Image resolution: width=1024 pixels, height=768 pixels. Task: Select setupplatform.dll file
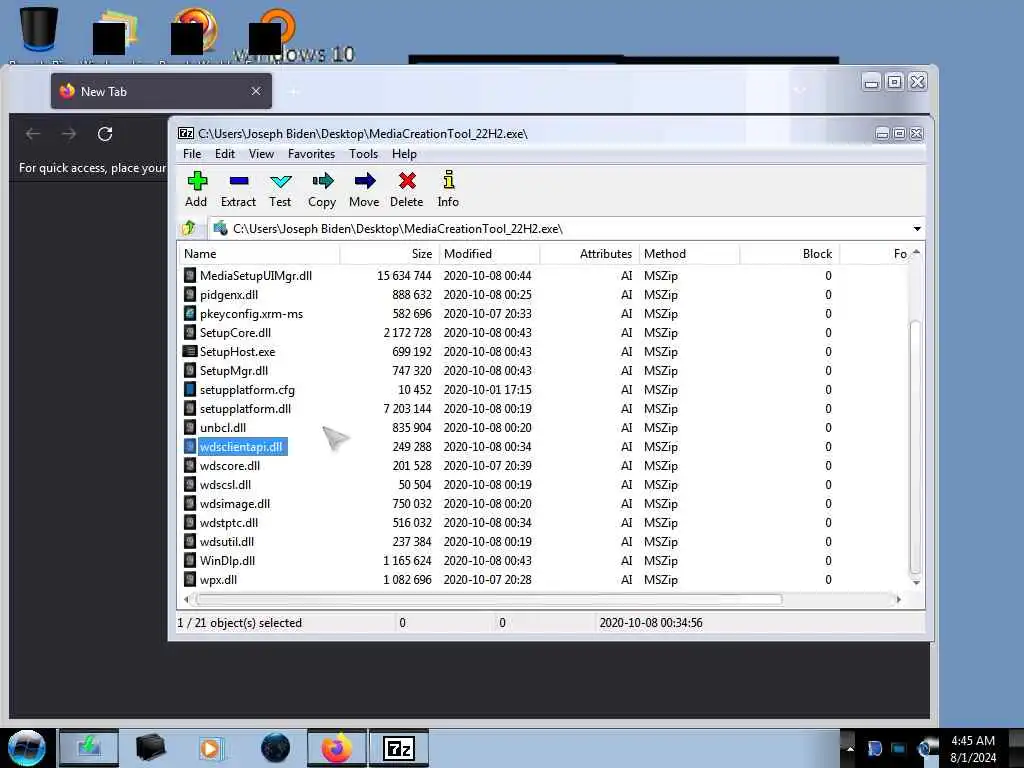click(246, 409)
